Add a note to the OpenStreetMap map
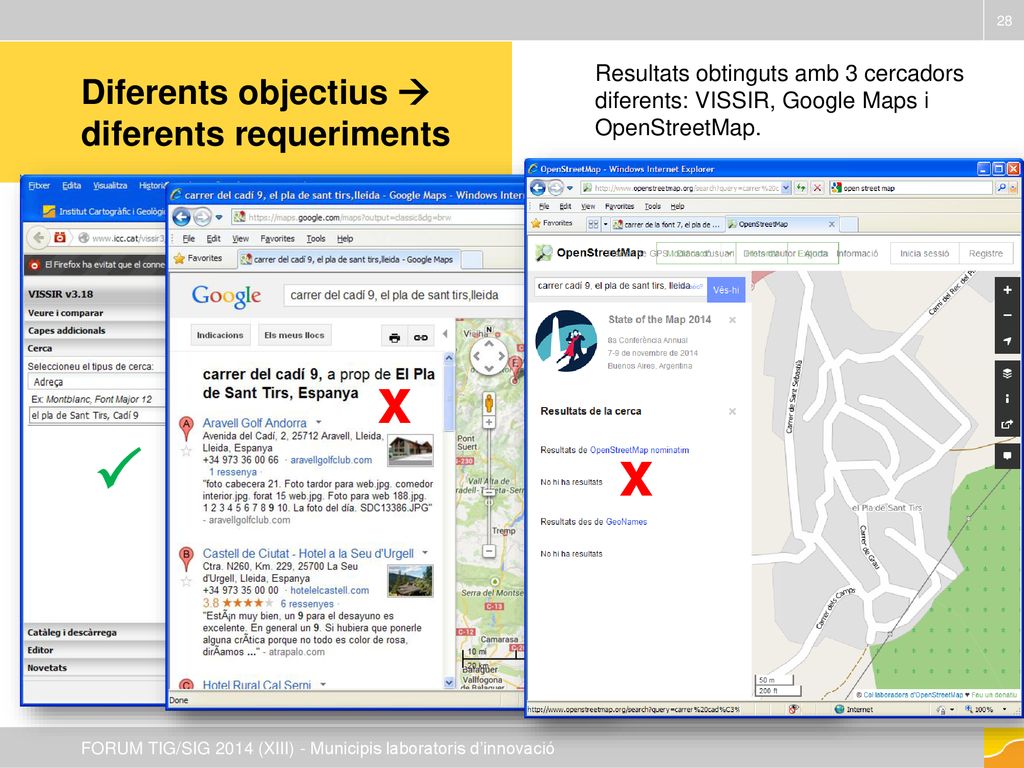Image resolution: width=1024 pixels, height=768 pixels. [x=1008, y=455]
